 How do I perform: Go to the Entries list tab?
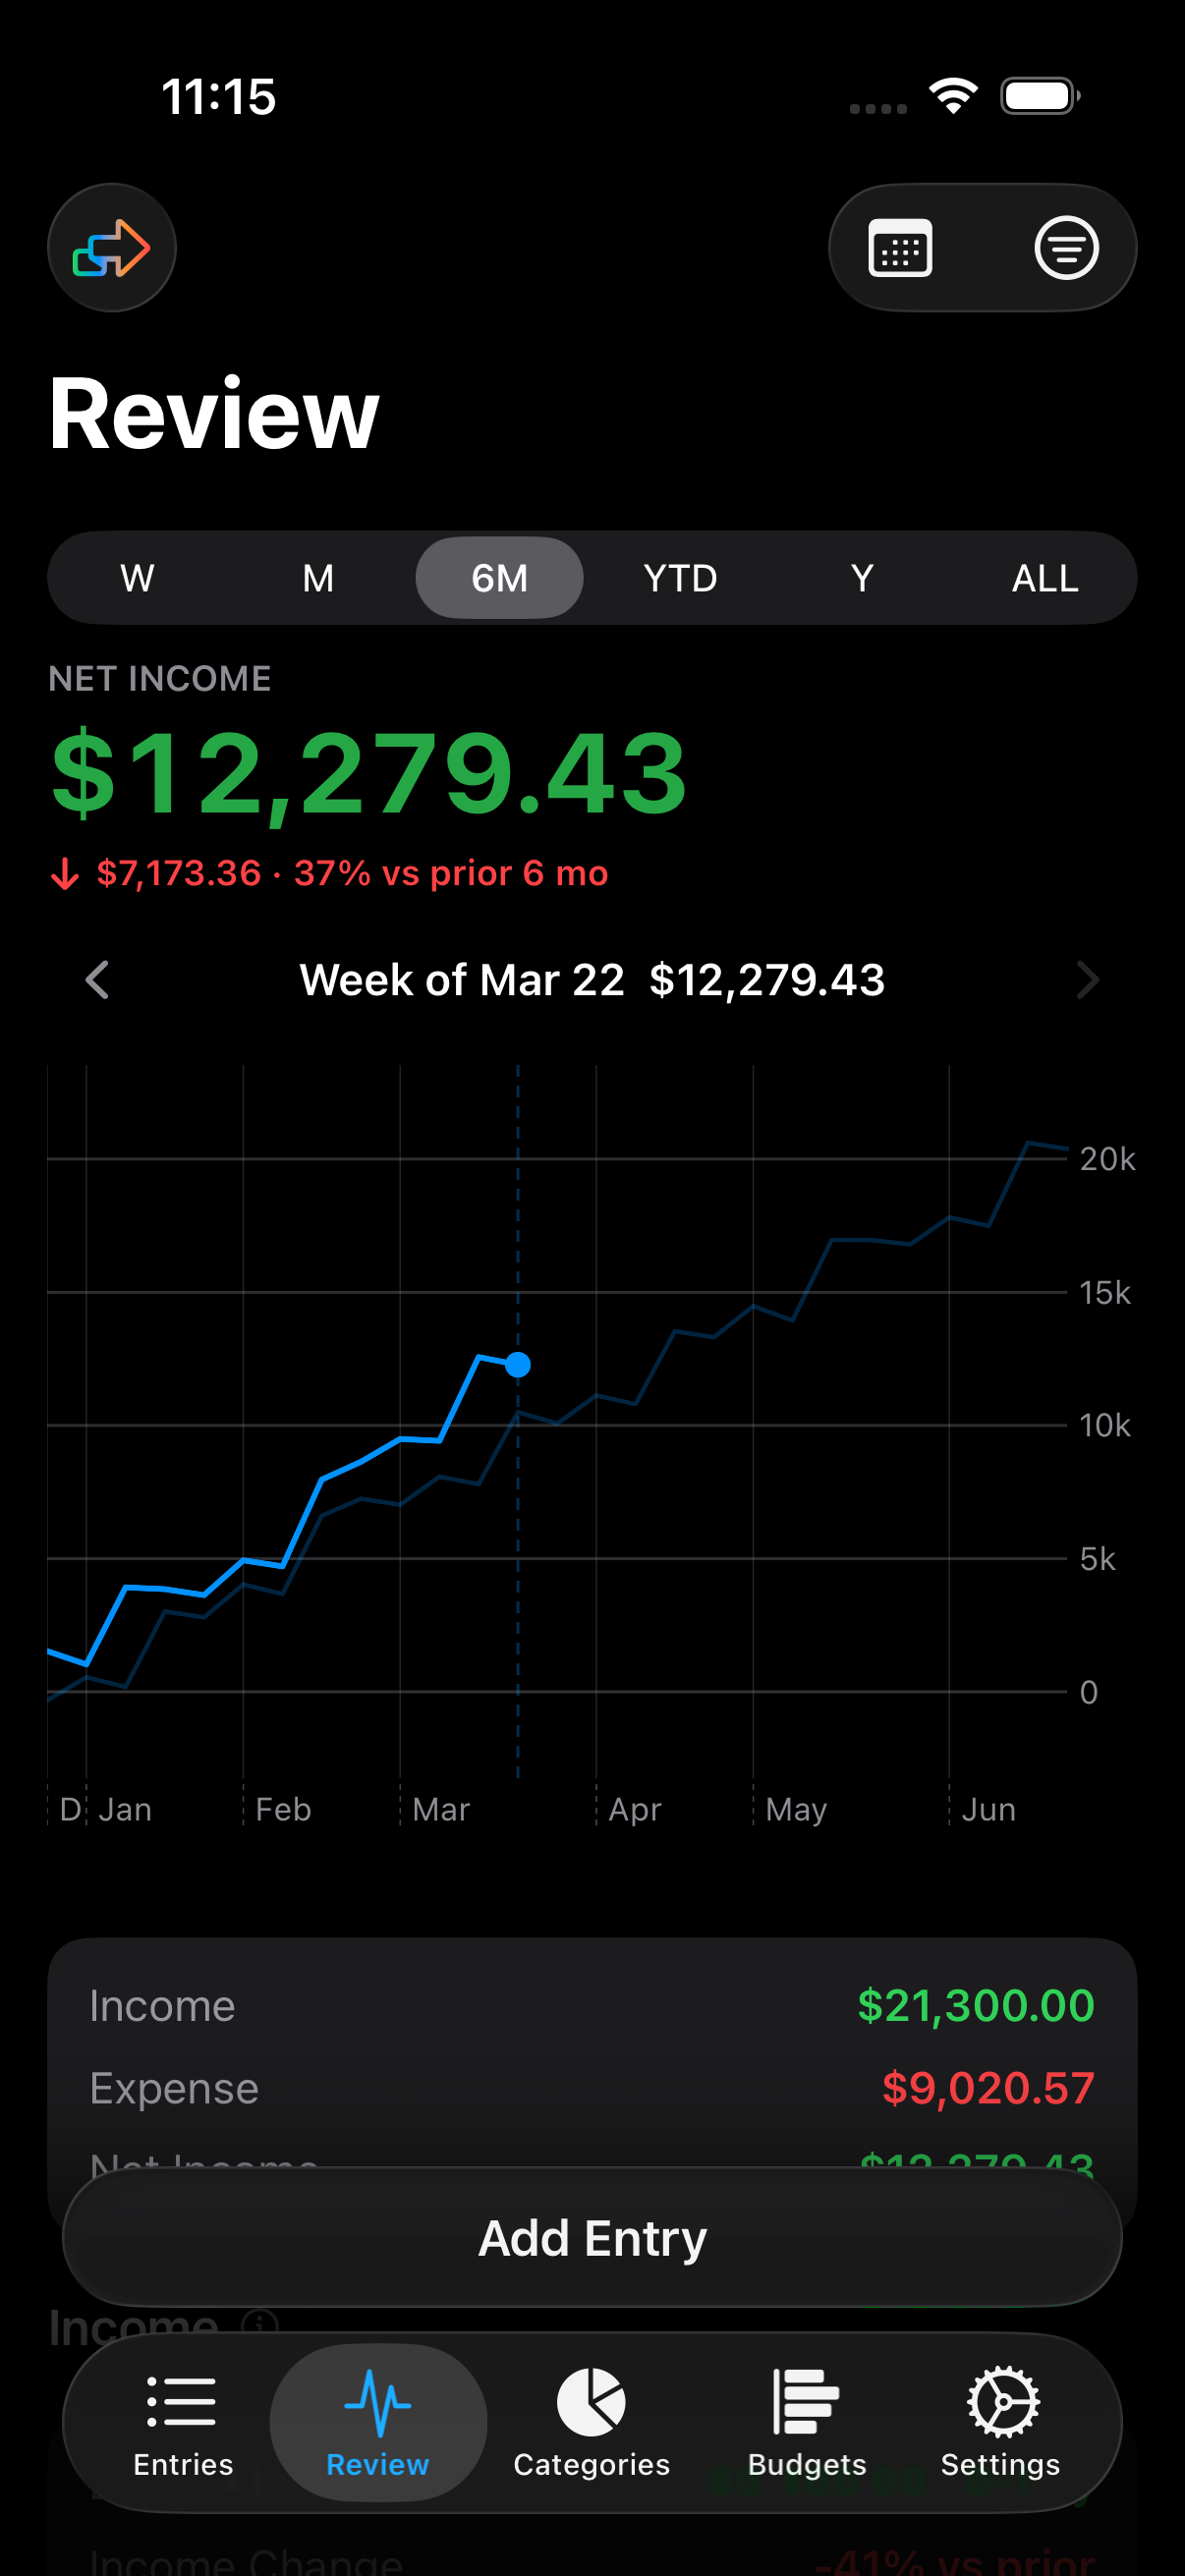182,2422
